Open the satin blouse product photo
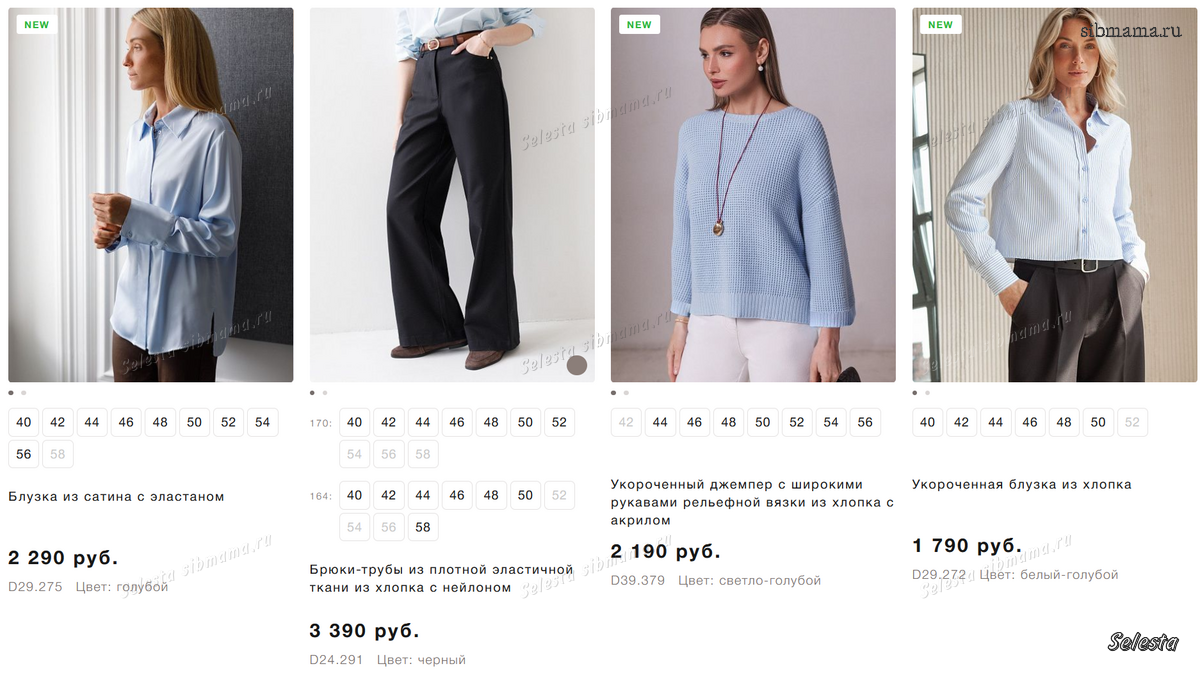Viewport: 1200px width, 673px height. click(x=151, y=195)
